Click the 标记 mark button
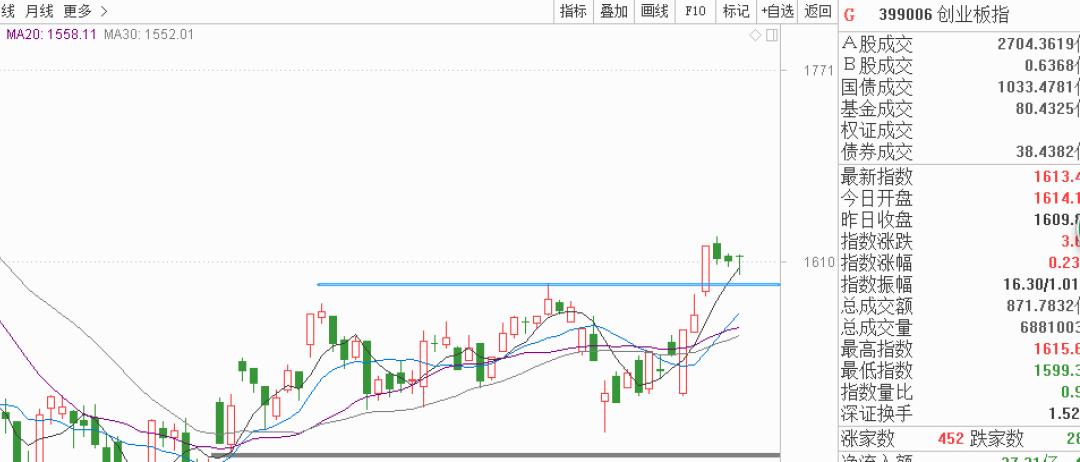Screen dimensions: 1080x462 point(735,11)
